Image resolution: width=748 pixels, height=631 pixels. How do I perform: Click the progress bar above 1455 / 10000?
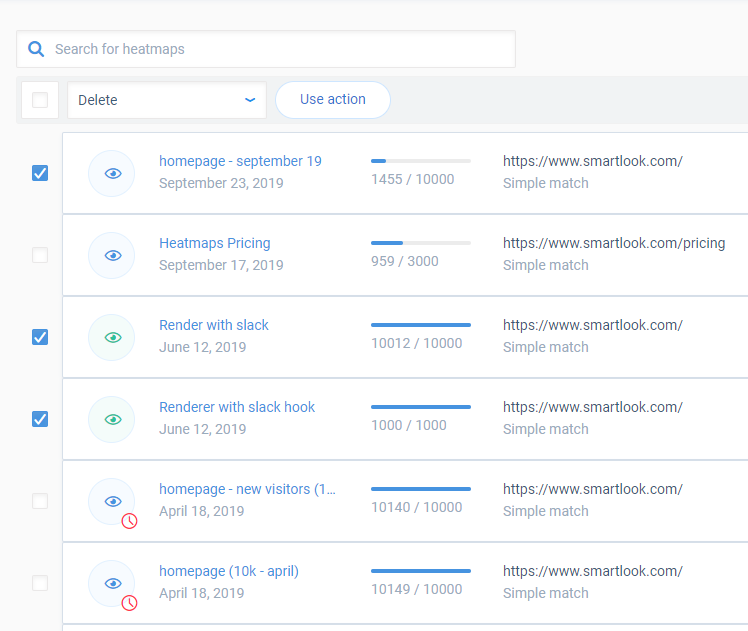pos(421,161)
